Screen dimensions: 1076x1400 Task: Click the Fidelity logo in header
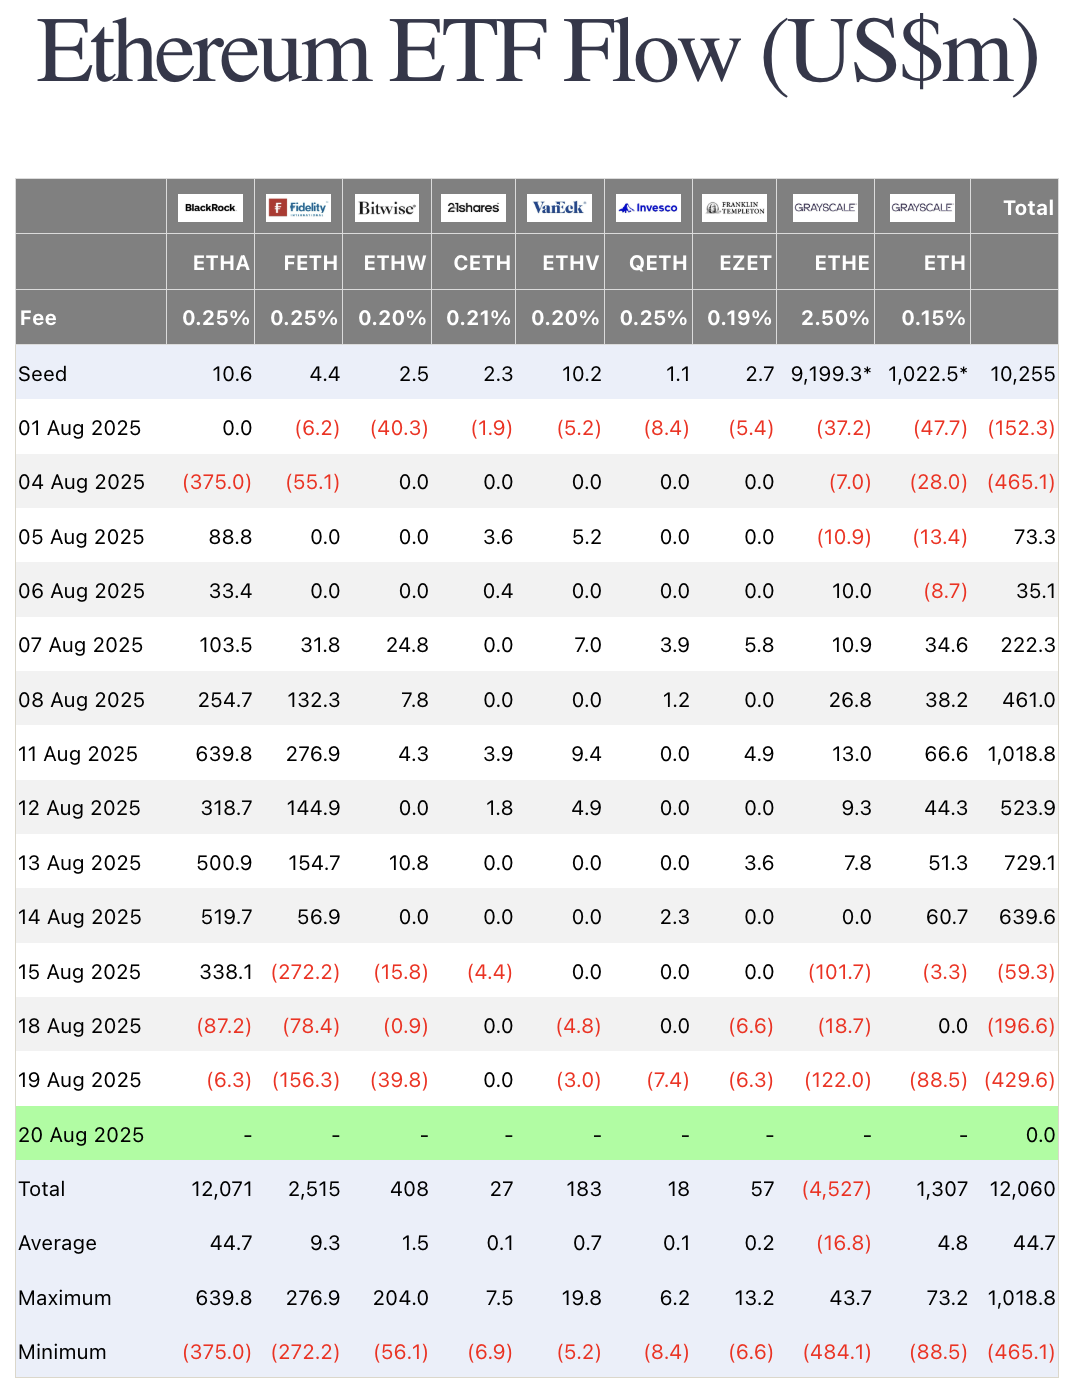298,208
